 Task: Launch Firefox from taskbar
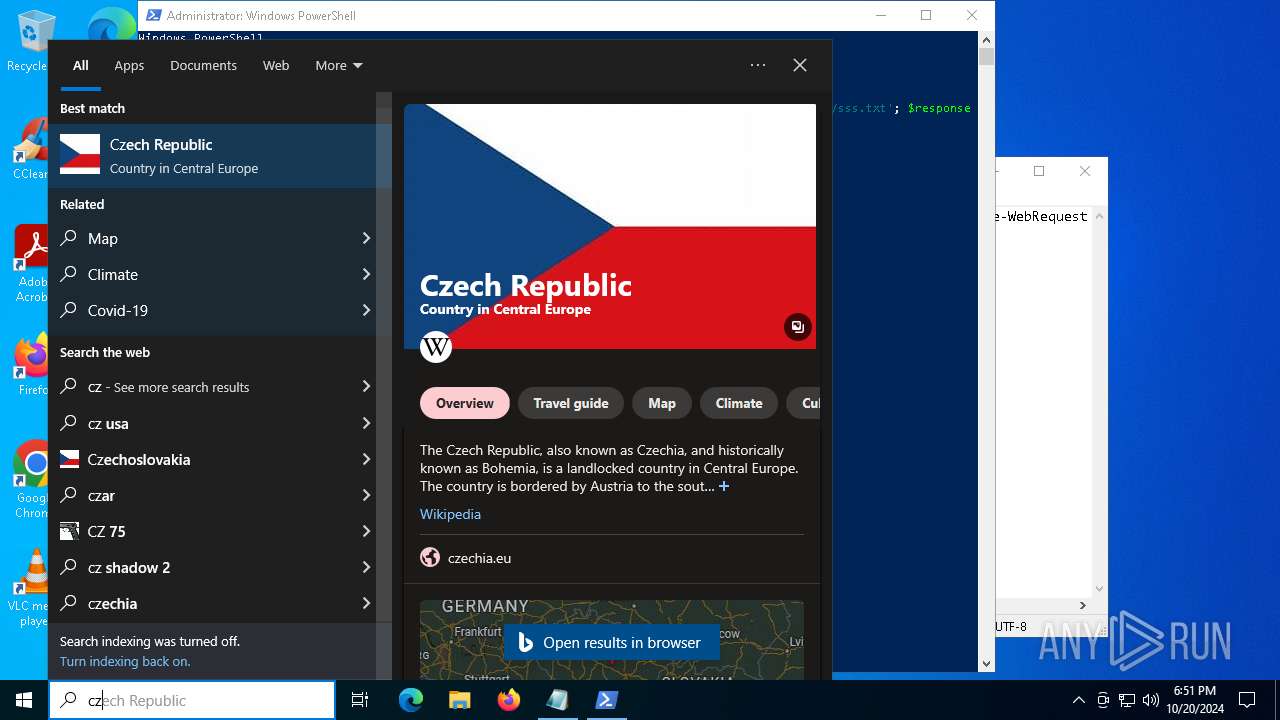pyautogui.click(x=509, y=700)
